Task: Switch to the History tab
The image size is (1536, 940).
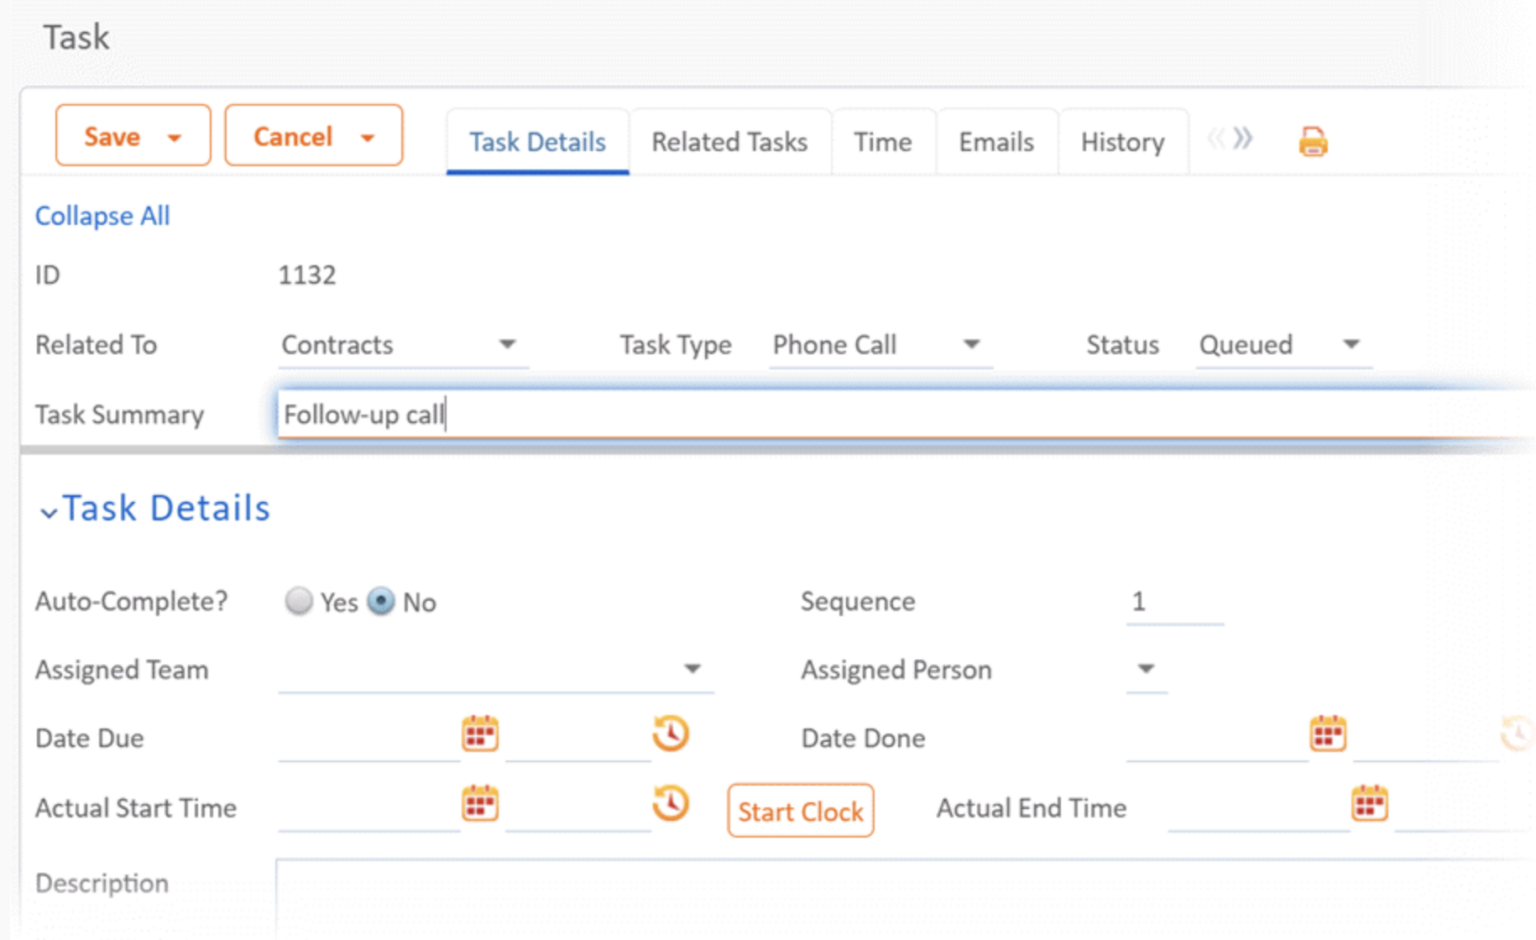Action: [x=1122, y=141]
